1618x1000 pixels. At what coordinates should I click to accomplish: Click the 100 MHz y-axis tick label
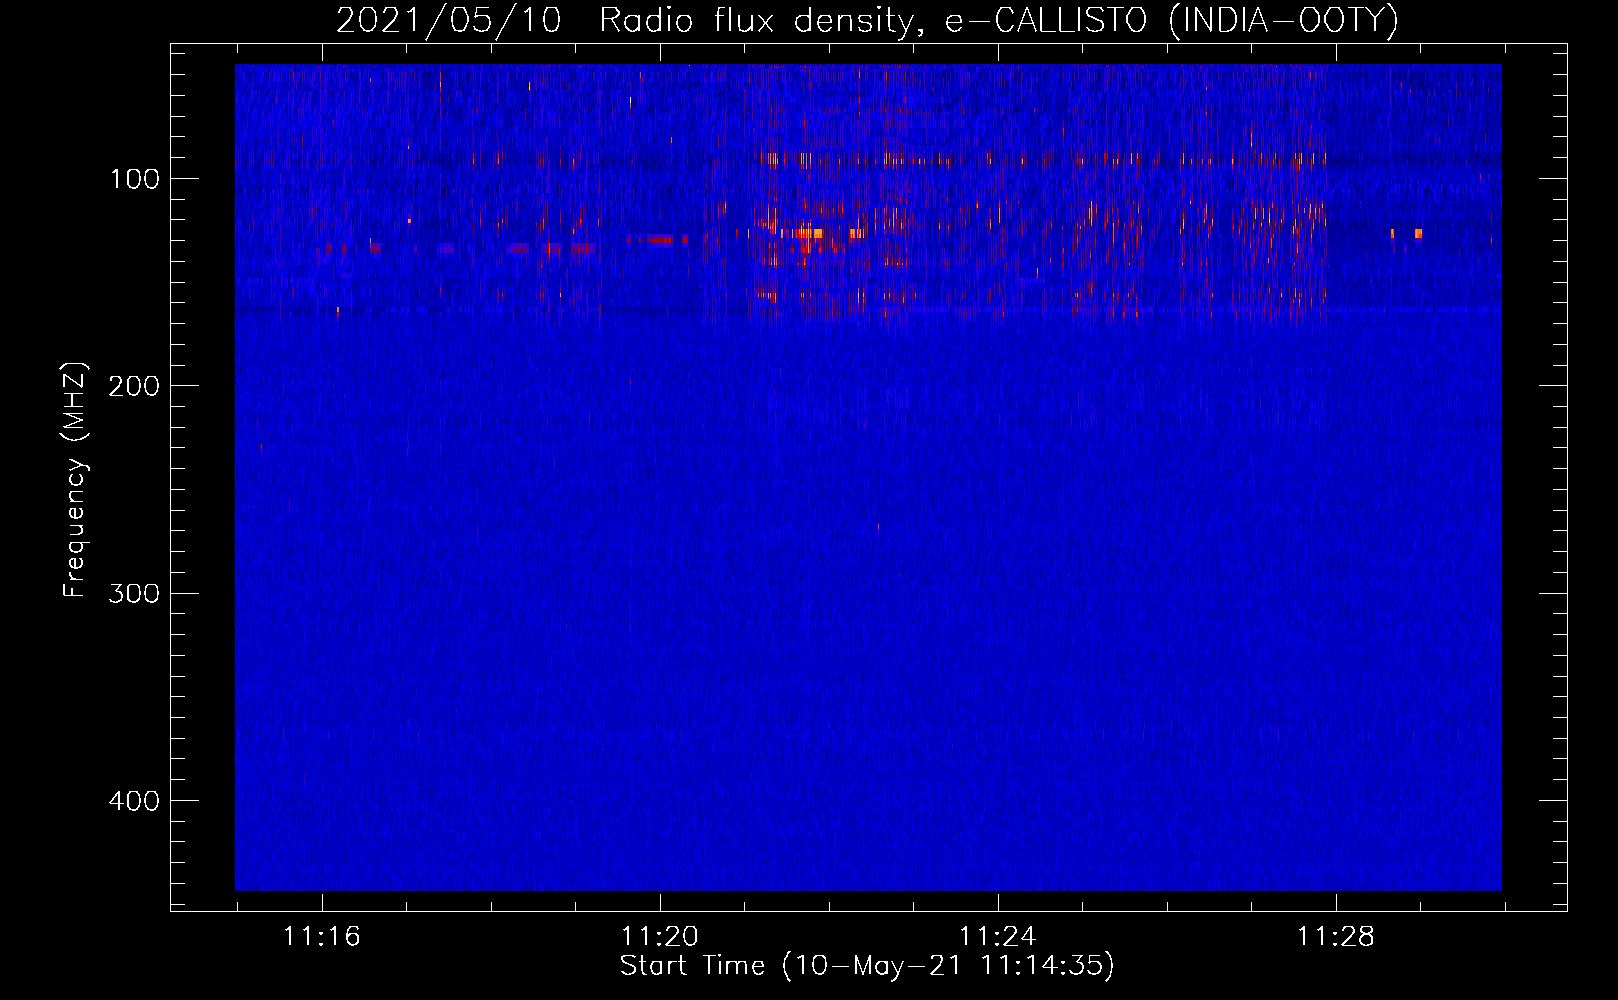(x=134, y=179)
